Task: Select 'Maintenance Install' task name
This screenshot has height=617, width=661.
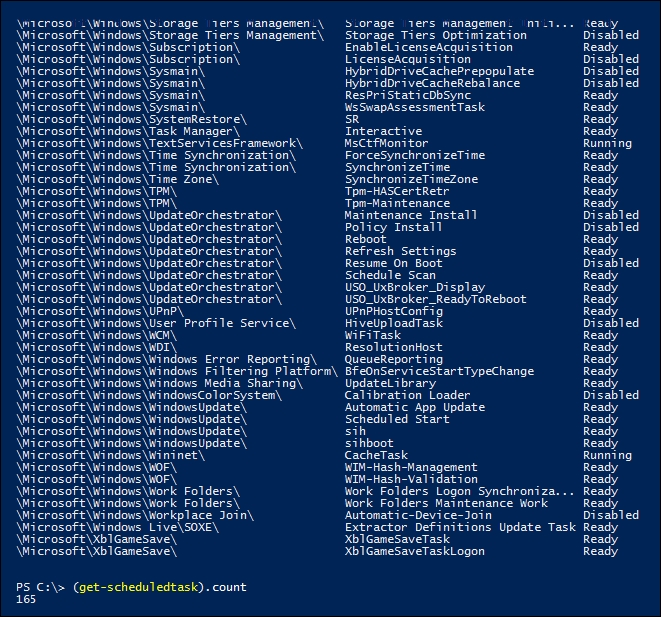Action: [411, 215]
